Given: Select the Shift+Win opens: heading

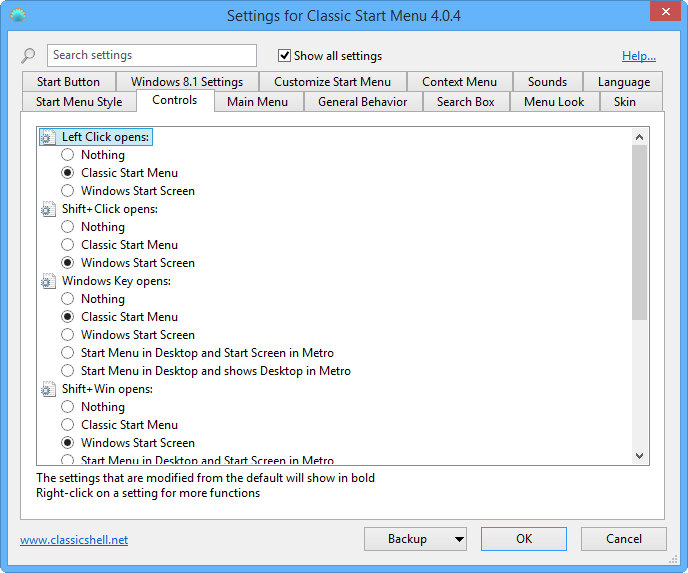Looking at the screenshot, I should point(107,389).
